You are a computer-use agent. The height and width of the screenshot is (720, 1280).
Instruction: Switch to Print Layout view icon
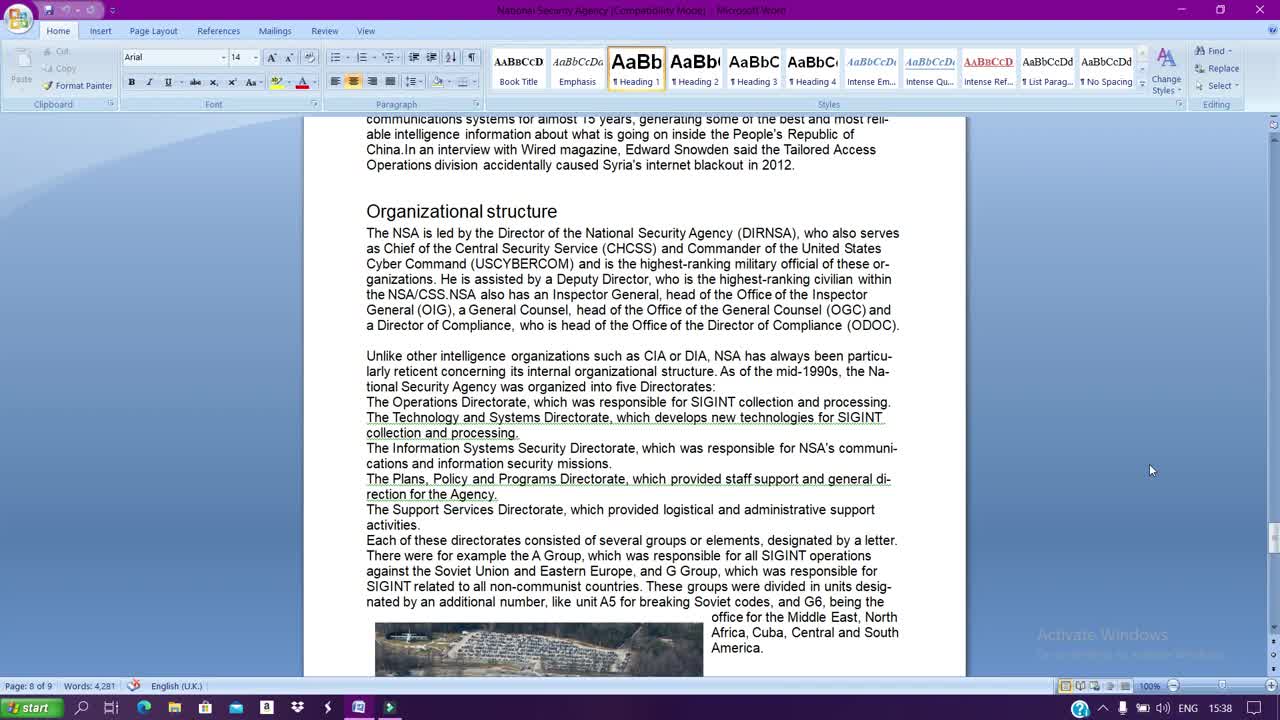tap(1066, 686)
